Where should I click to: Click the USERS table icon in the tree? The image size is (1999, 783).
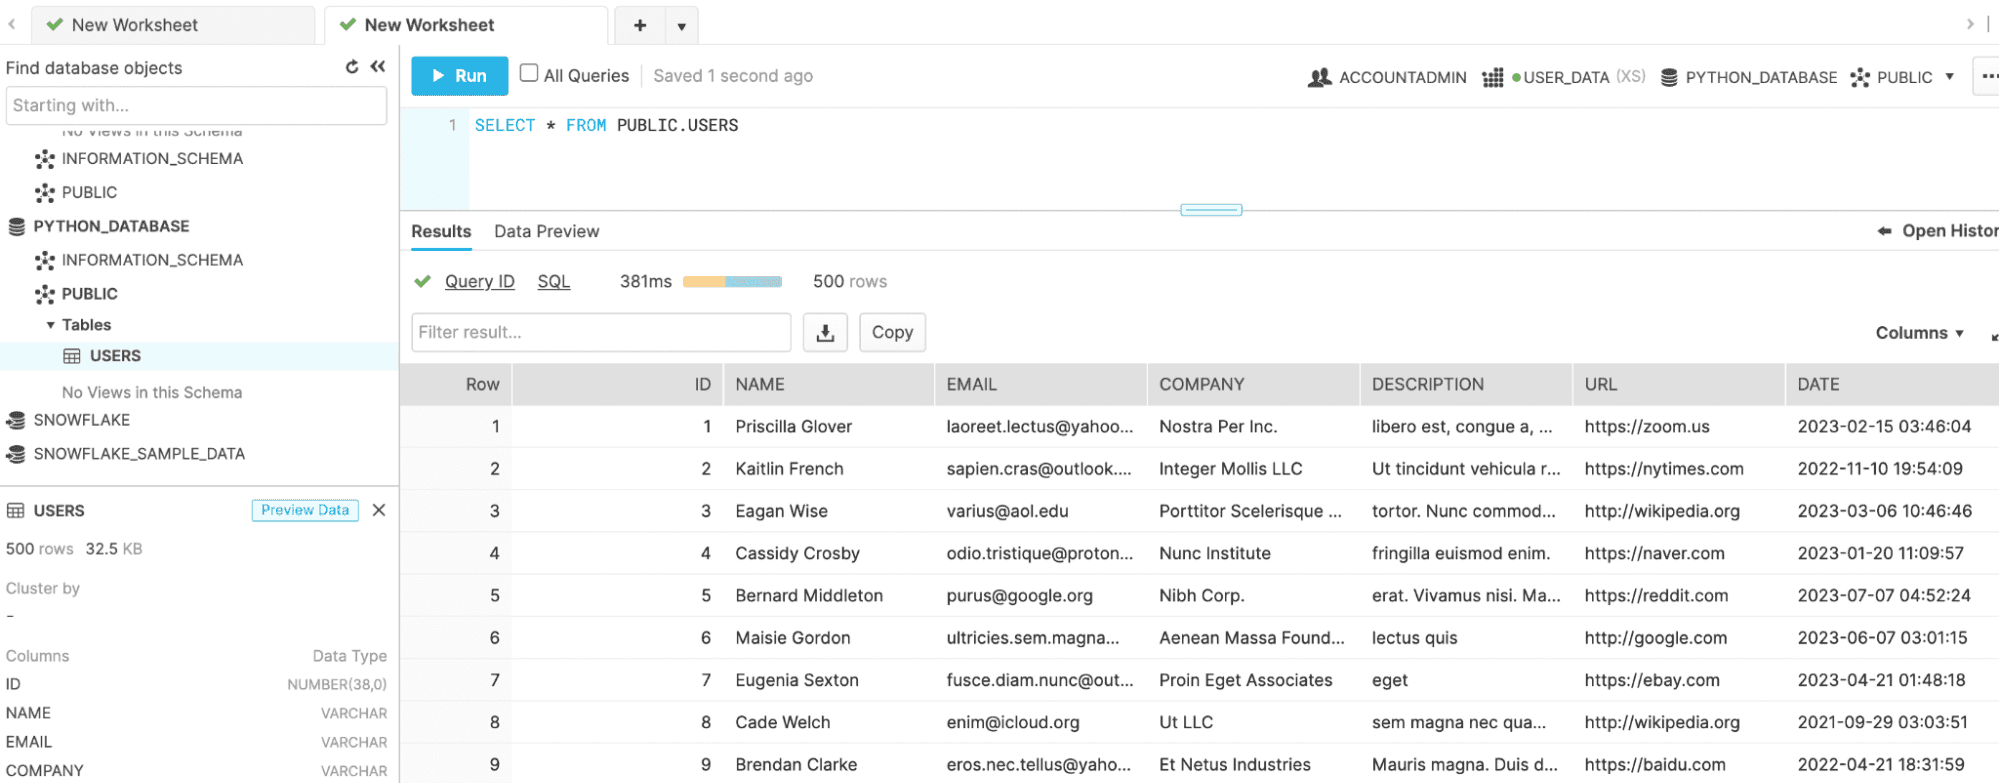(72, 356)
